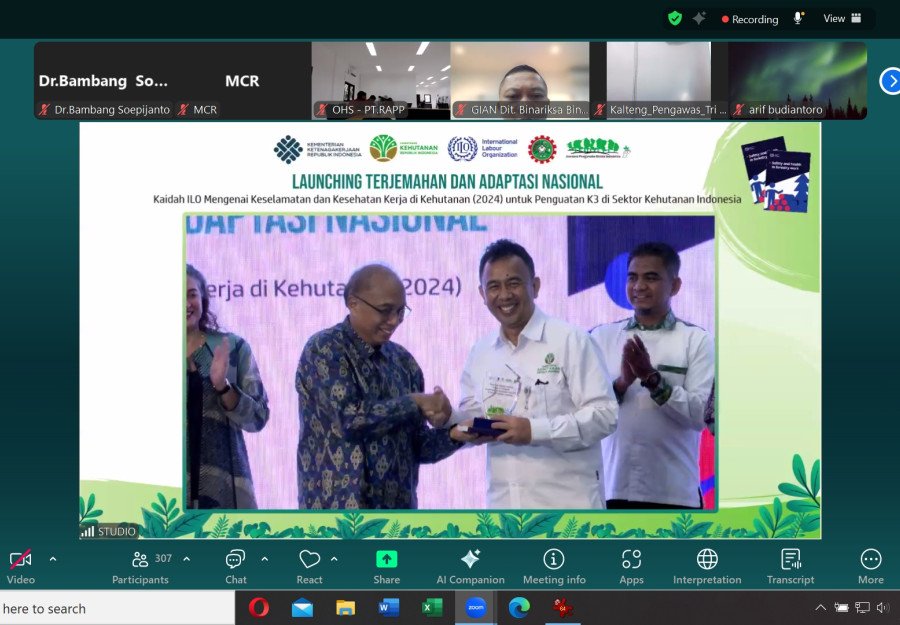Open Microsoft Word from taskbar
This screenshot has width=900, height=625.
[x=389, y=607]
